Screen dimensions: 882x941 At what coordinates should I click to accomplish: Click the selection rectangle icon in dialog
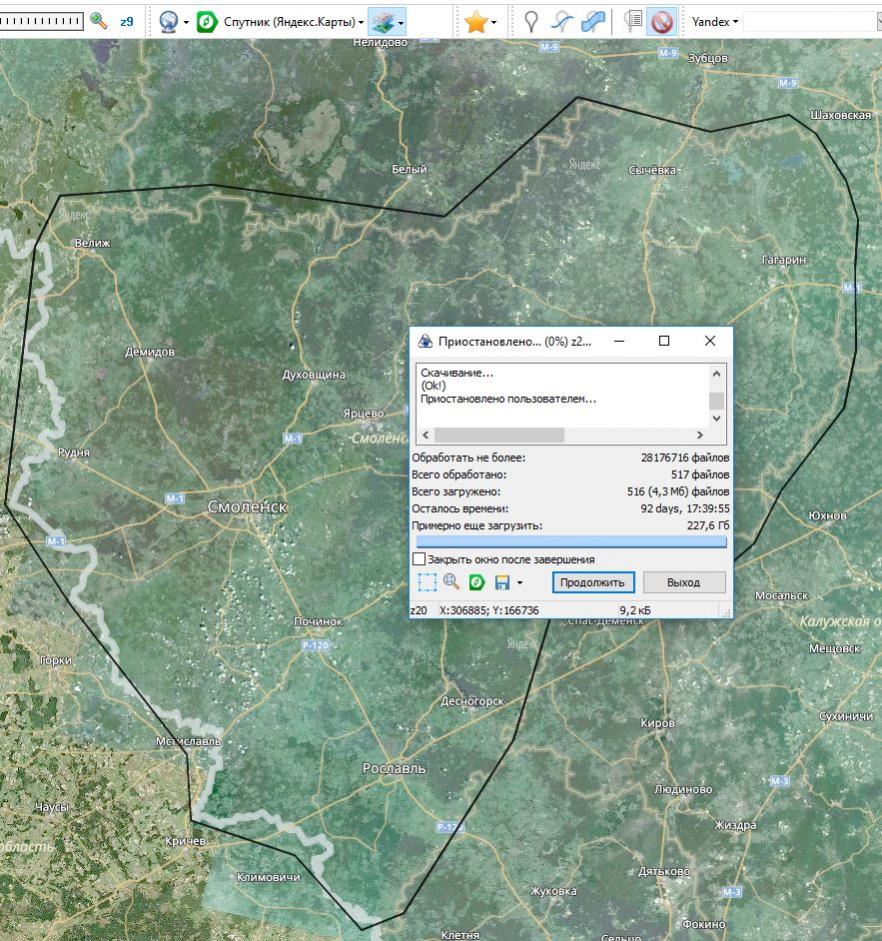pyautogui.click(x=427, y=582)
